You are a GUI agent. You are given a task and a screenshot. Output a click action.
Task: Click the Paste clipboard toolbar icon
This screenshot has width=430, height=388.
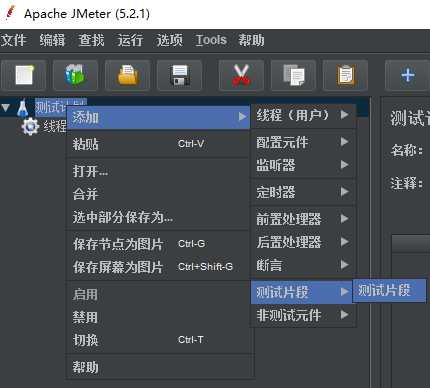345,75
